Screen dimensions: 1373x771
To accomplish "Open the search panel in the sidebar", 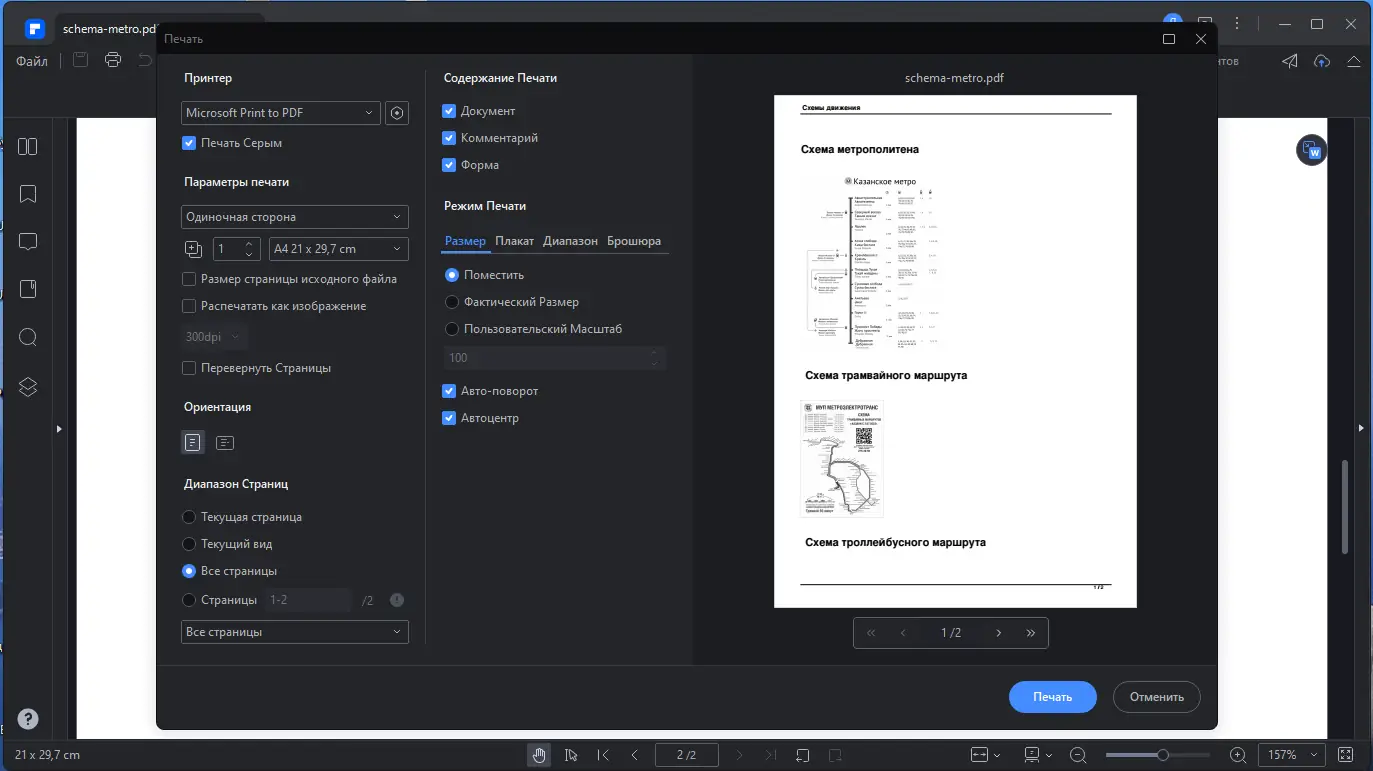I will click(28, 337).
